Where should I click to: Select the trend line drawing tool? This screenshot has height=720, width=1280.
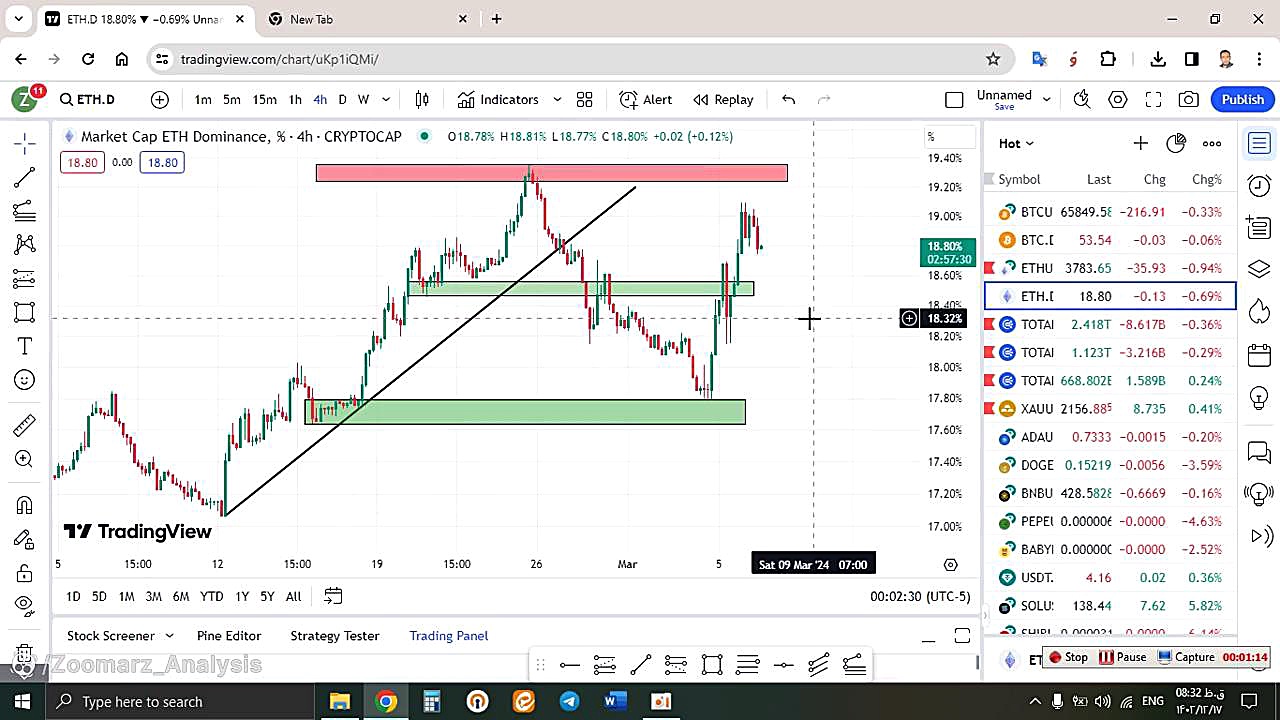25,177
